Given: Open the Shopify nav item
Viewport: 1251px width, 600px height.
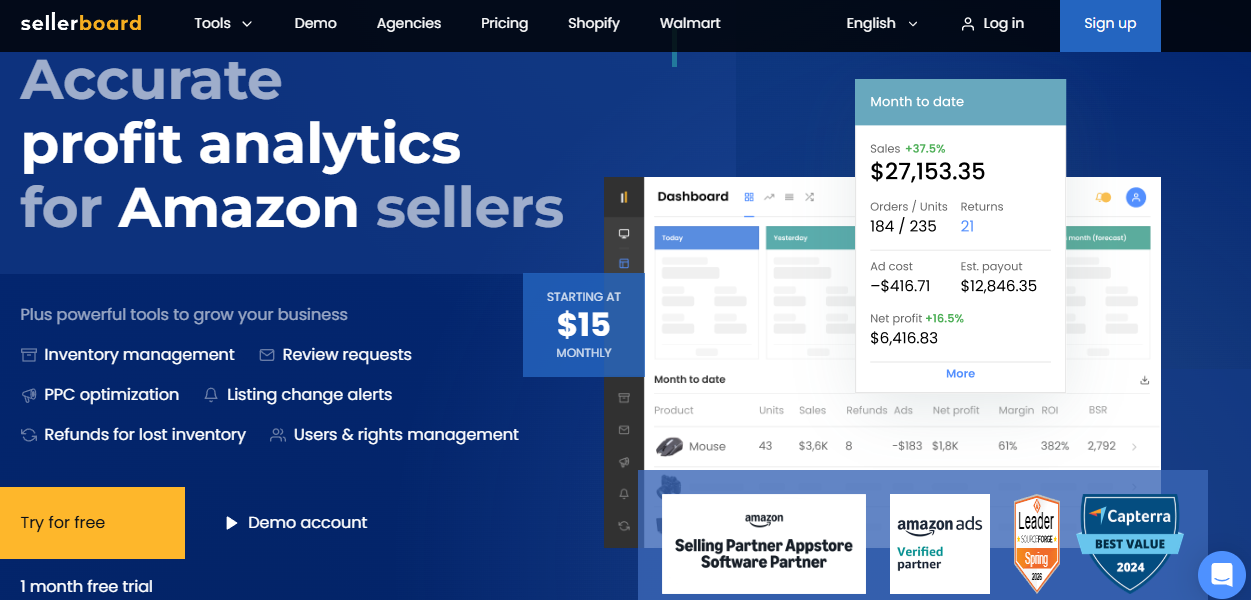Looking at the screenshot, I should click(594, 23).
